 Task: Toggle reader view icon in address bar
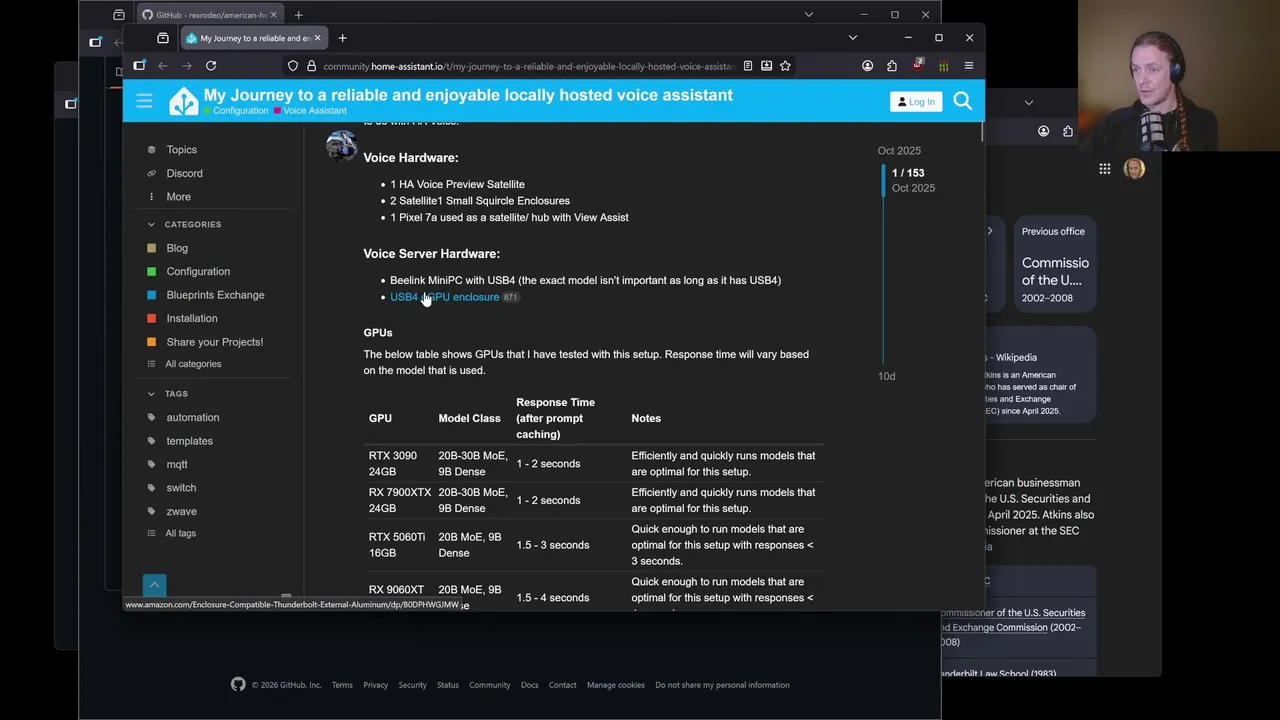pos(747,66)
